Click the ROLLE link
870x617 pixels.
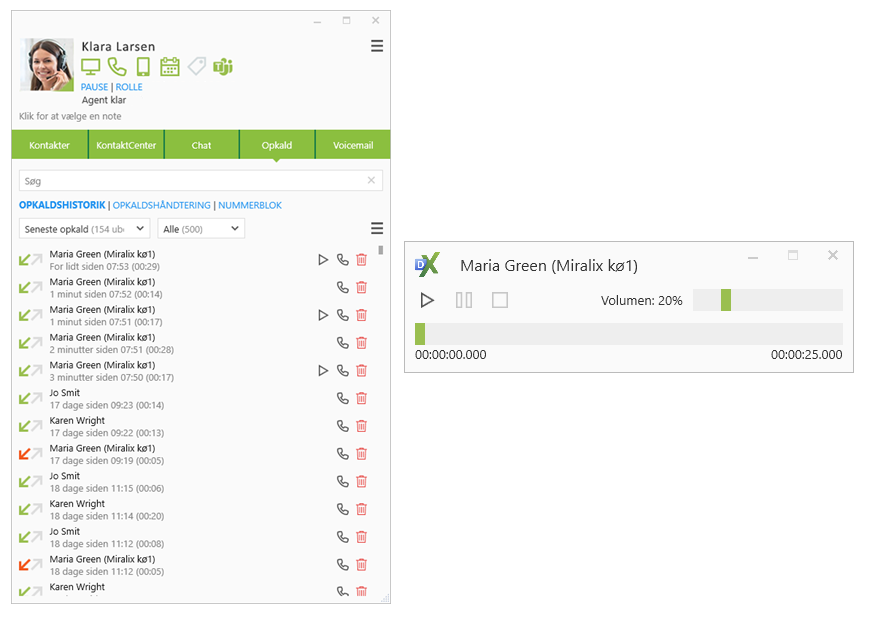click(x=129, y=87)
